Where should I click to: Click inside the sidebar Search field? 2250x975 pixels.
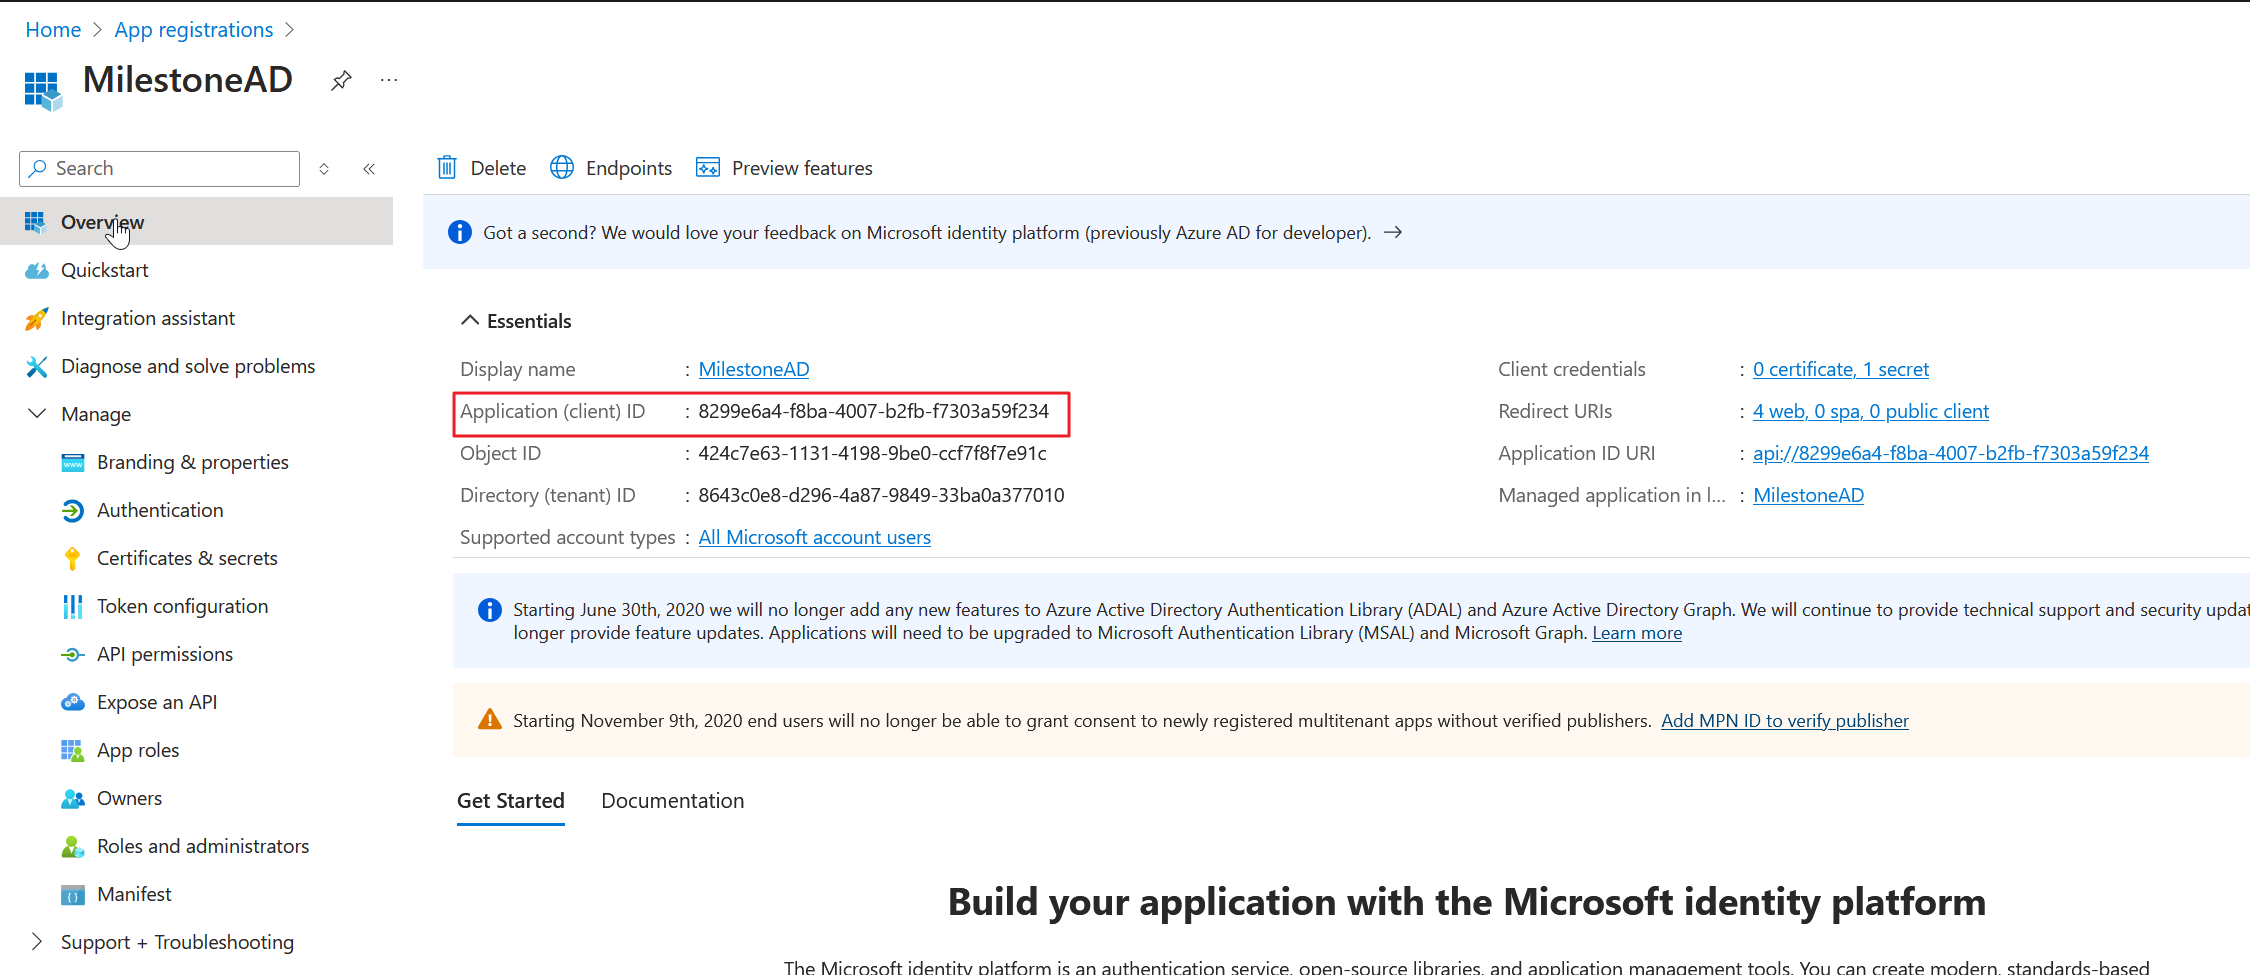(158, 168)
